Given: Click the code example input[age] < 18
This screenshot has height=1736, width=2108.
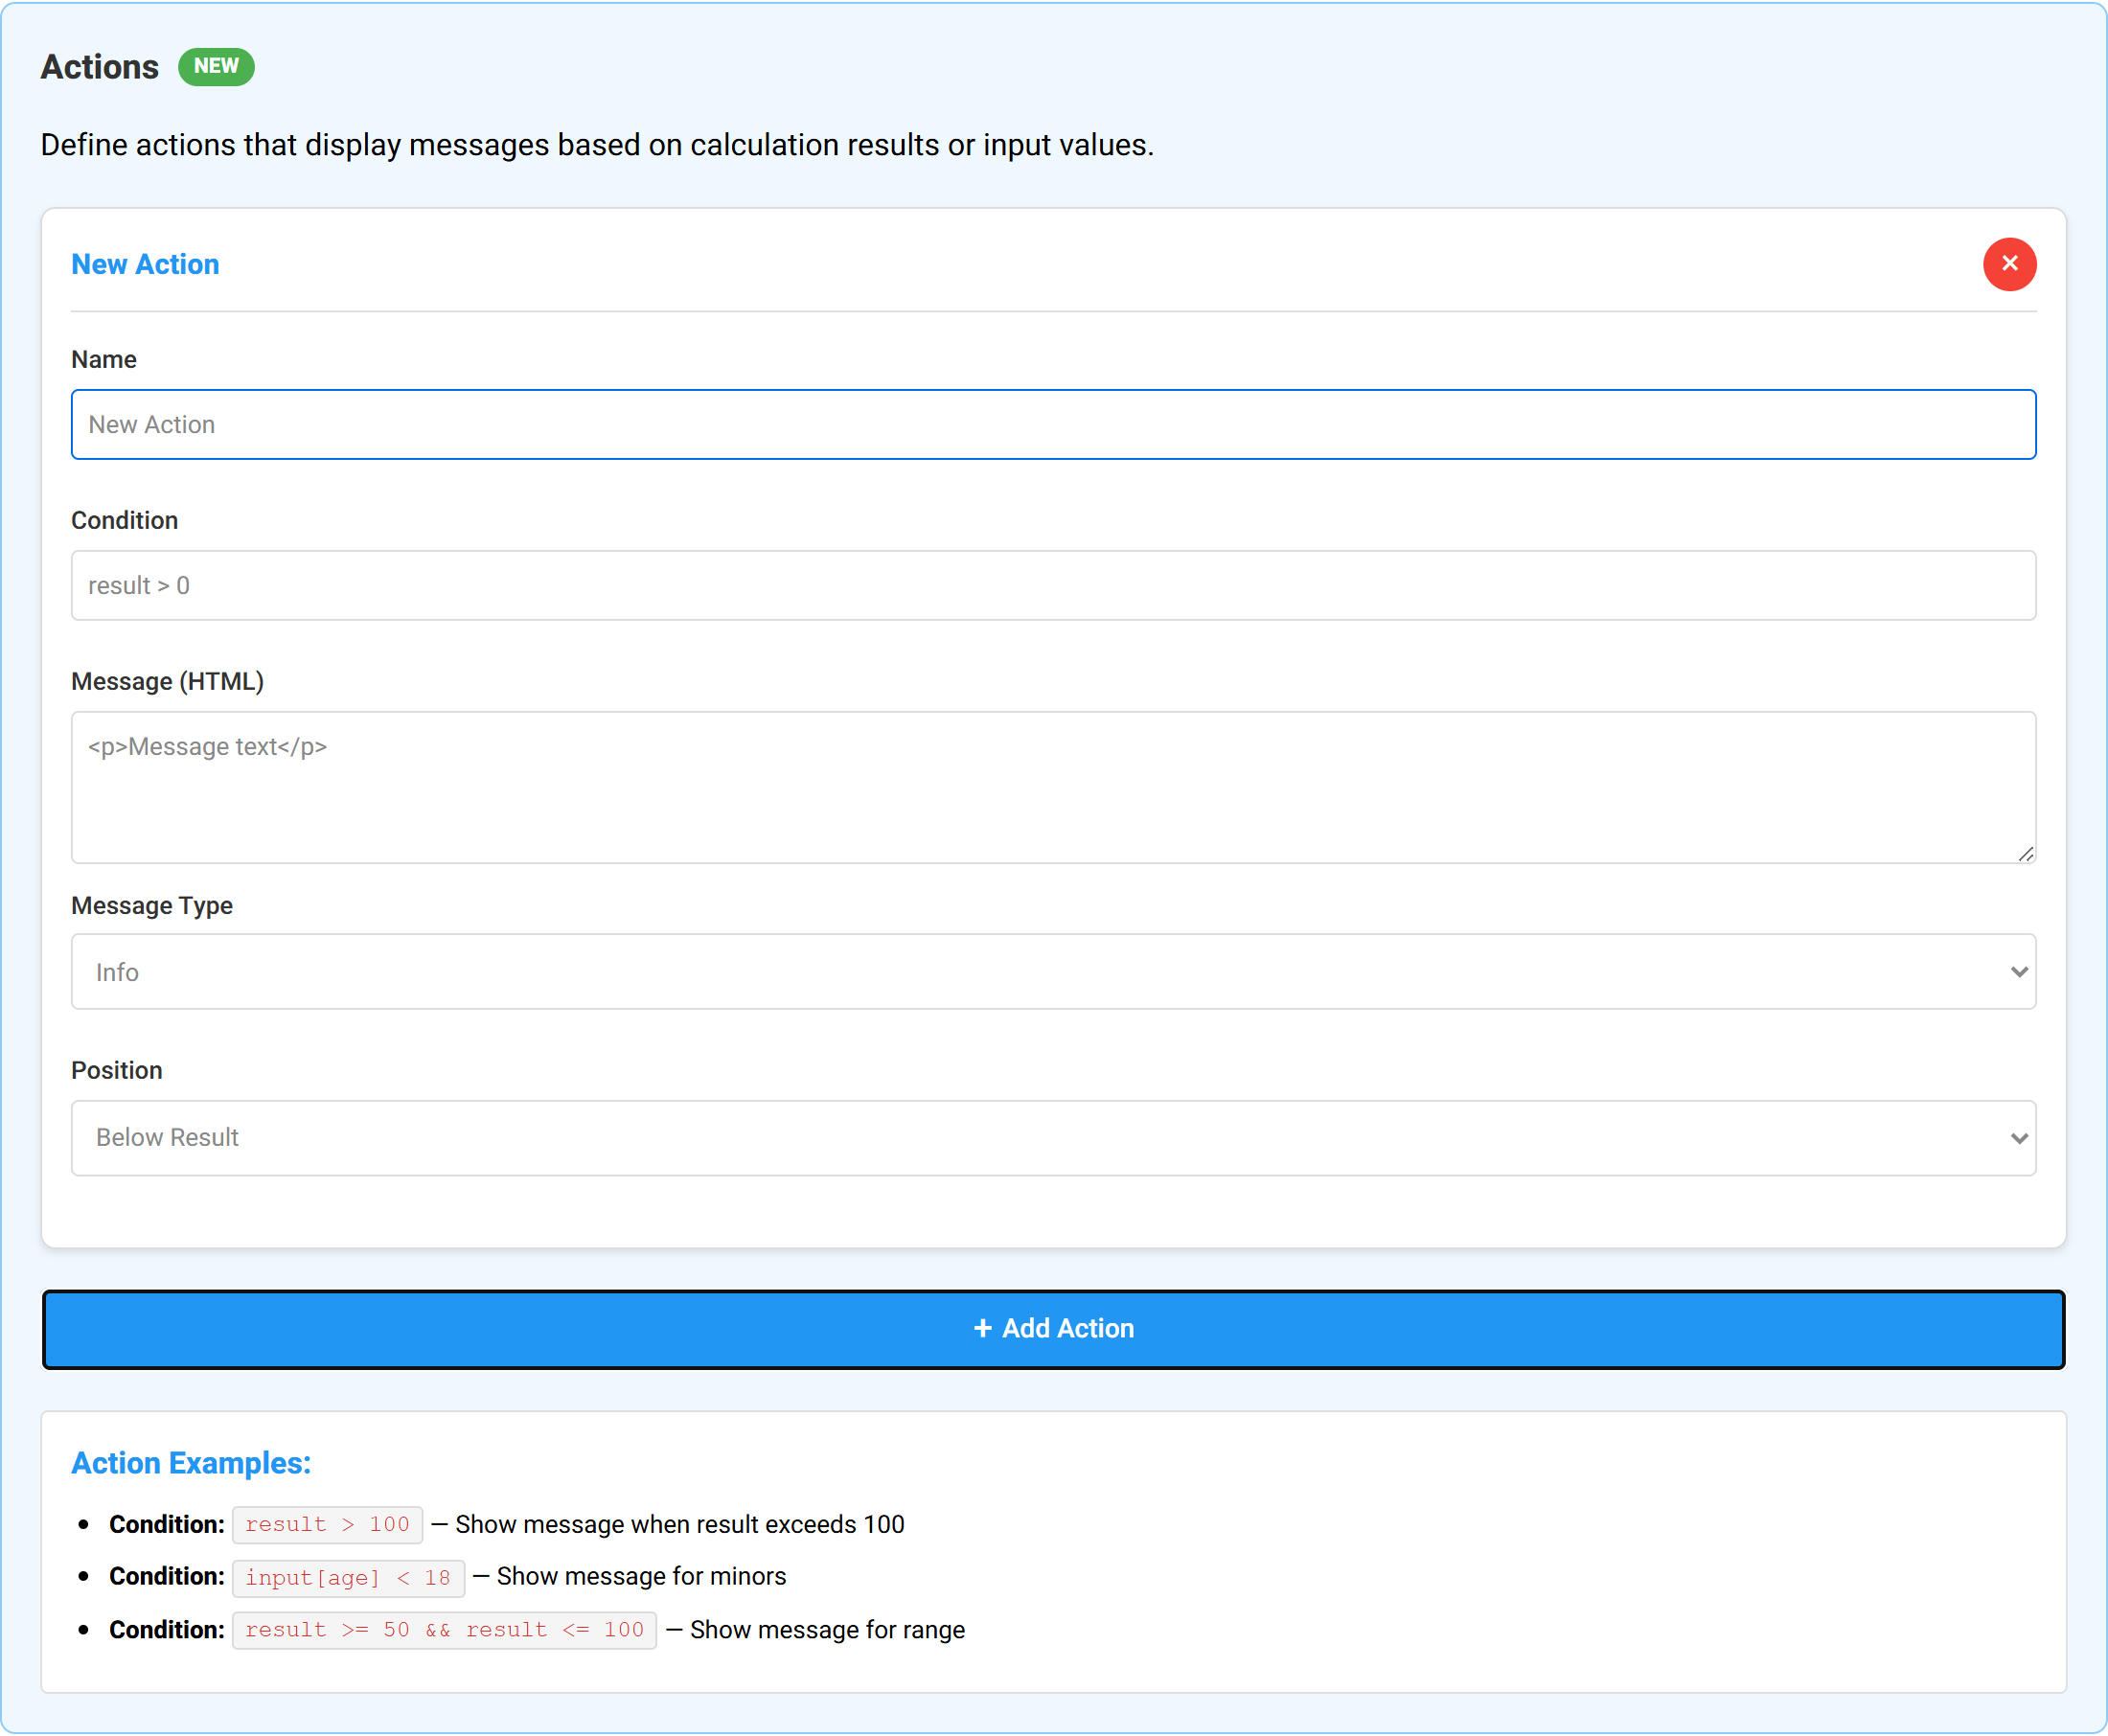Looking at the screenshot, I should tap(348, 1578).
